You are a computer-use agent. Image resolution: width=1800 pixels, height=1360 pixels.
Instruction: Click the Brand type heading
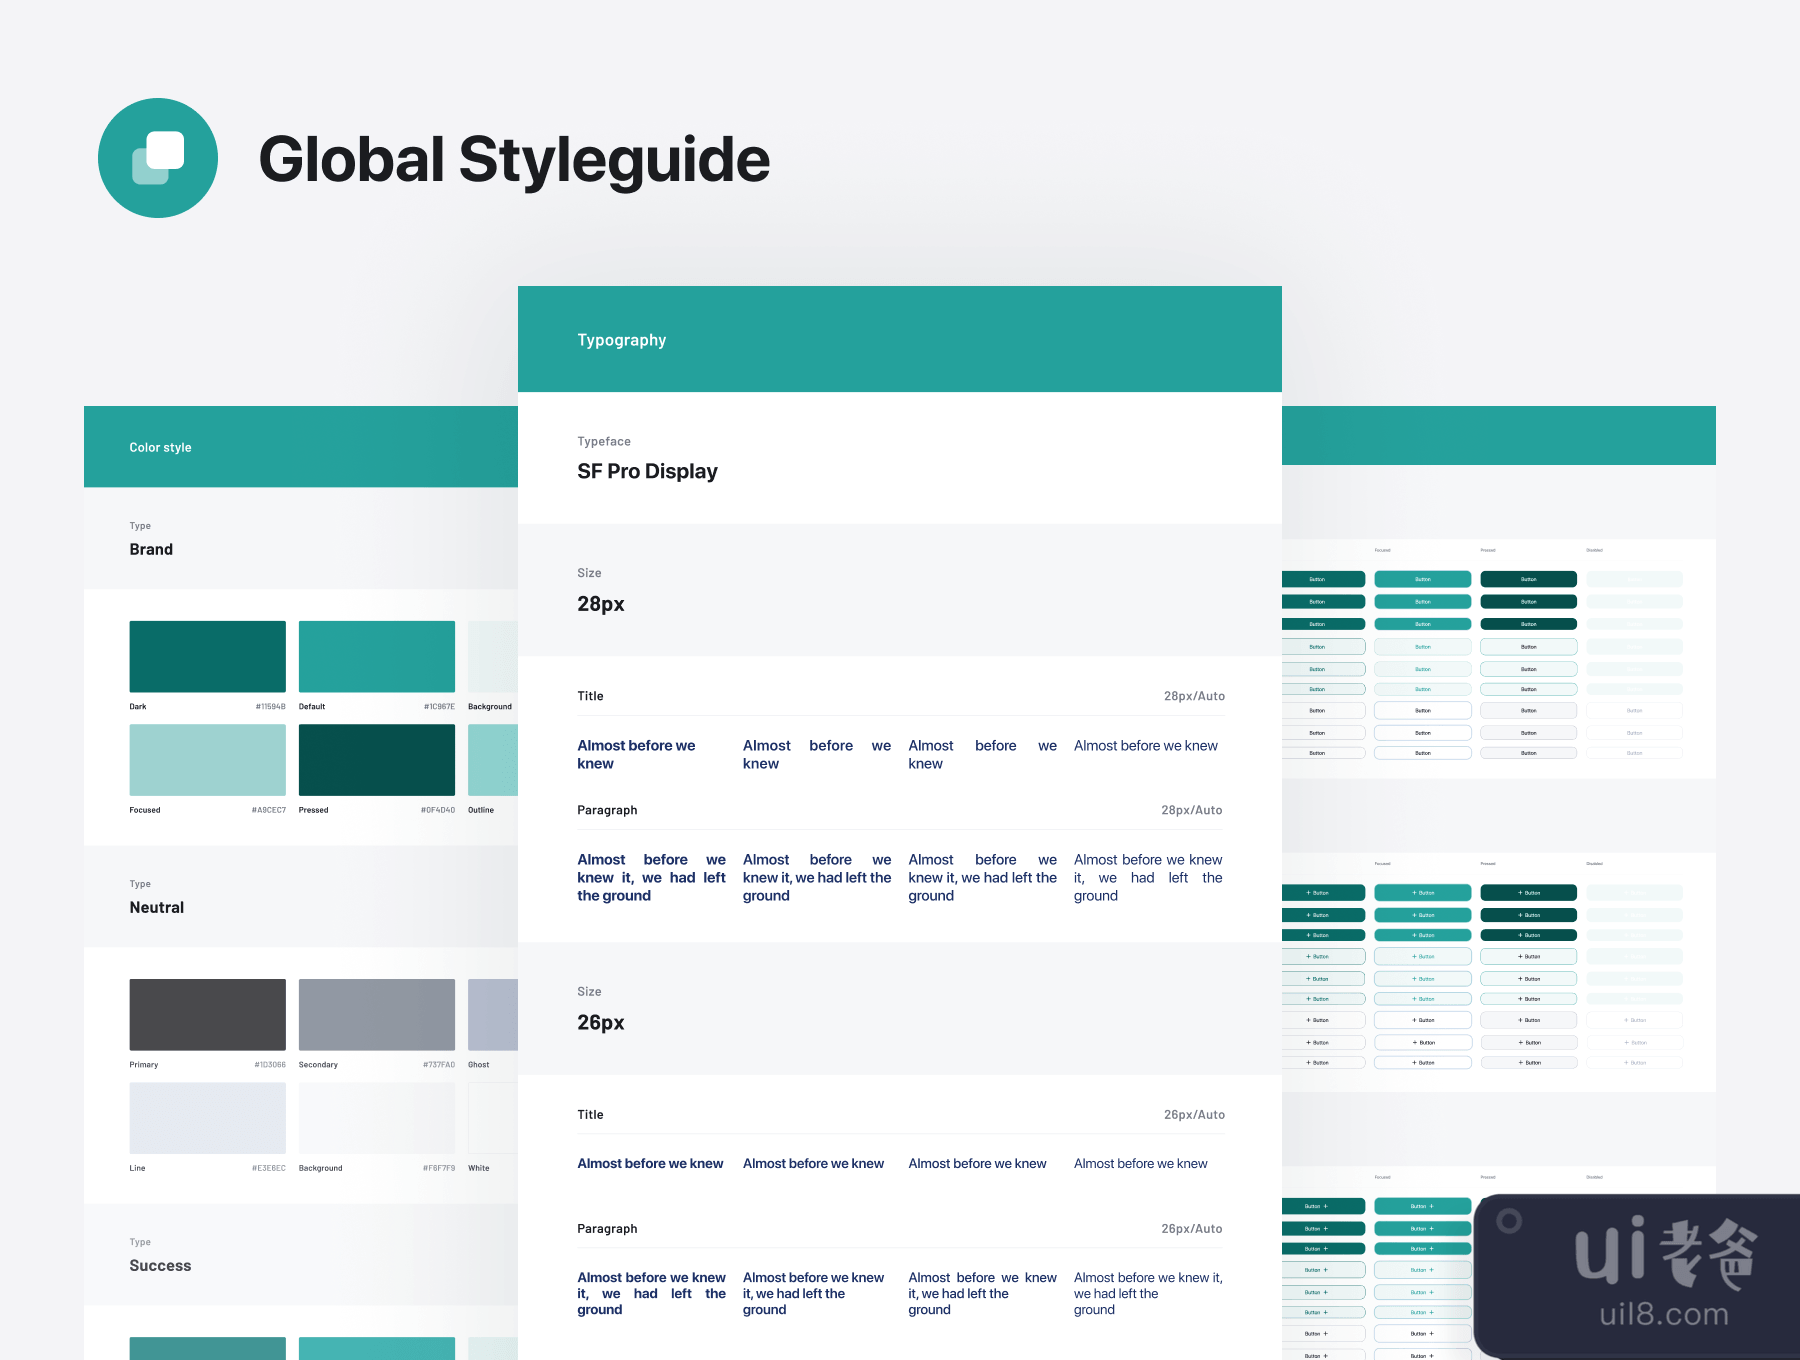(x=151, y=549)
